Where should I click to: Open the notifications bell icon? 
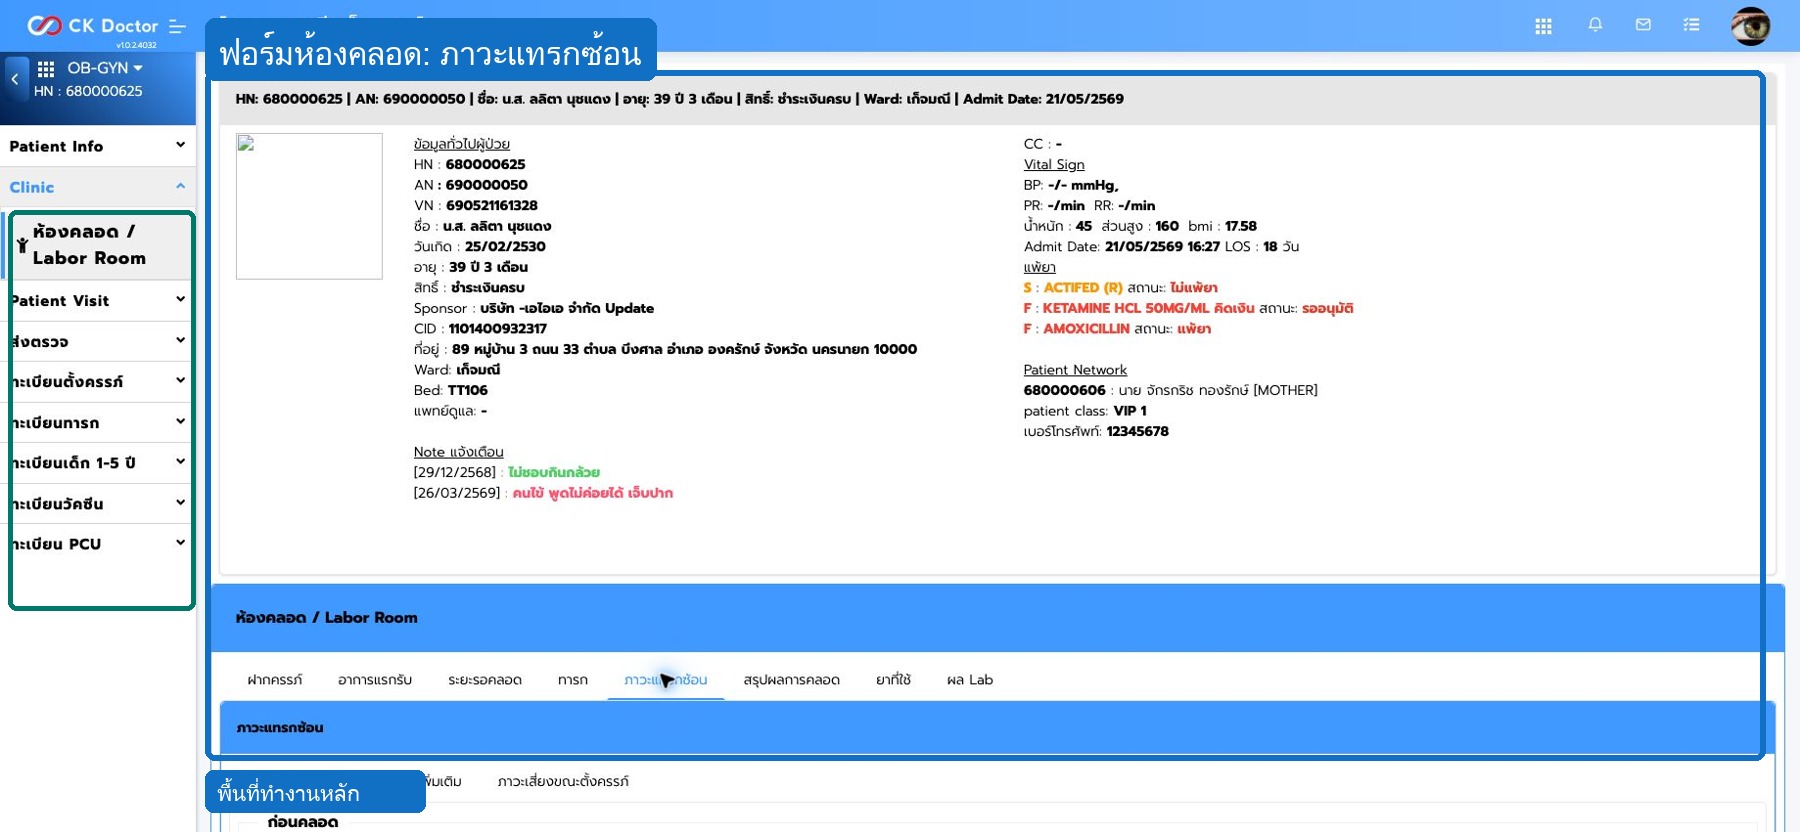(x=1595, y=25)
